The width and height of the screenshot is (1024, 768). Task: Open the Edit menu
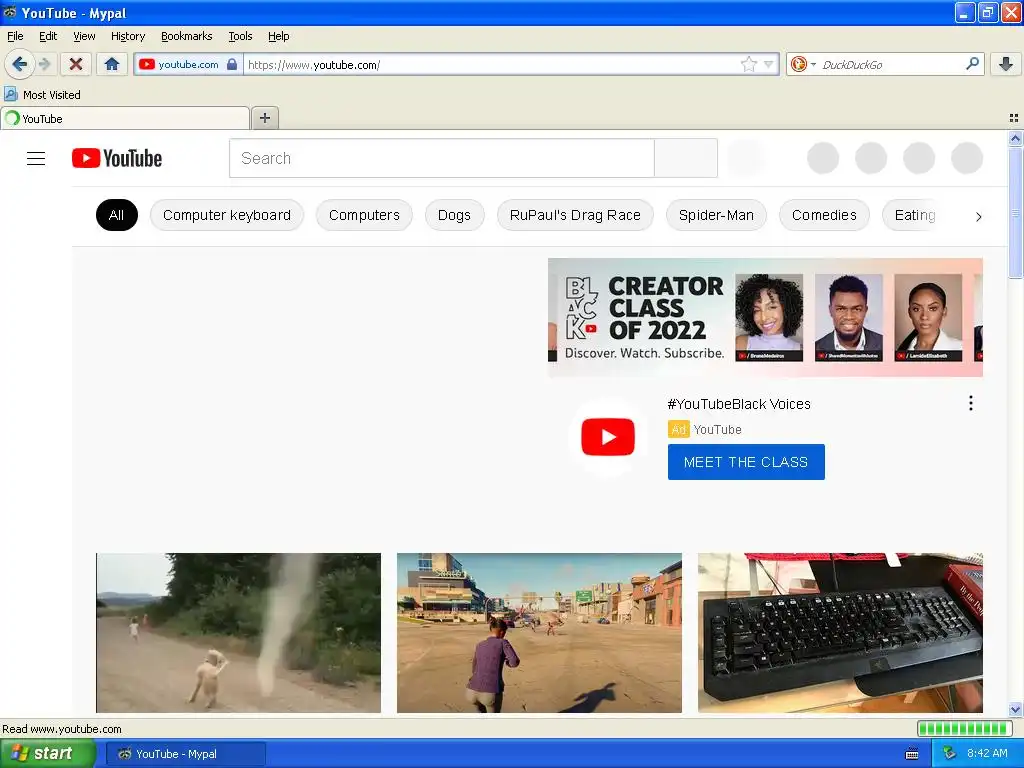(48, 36)
